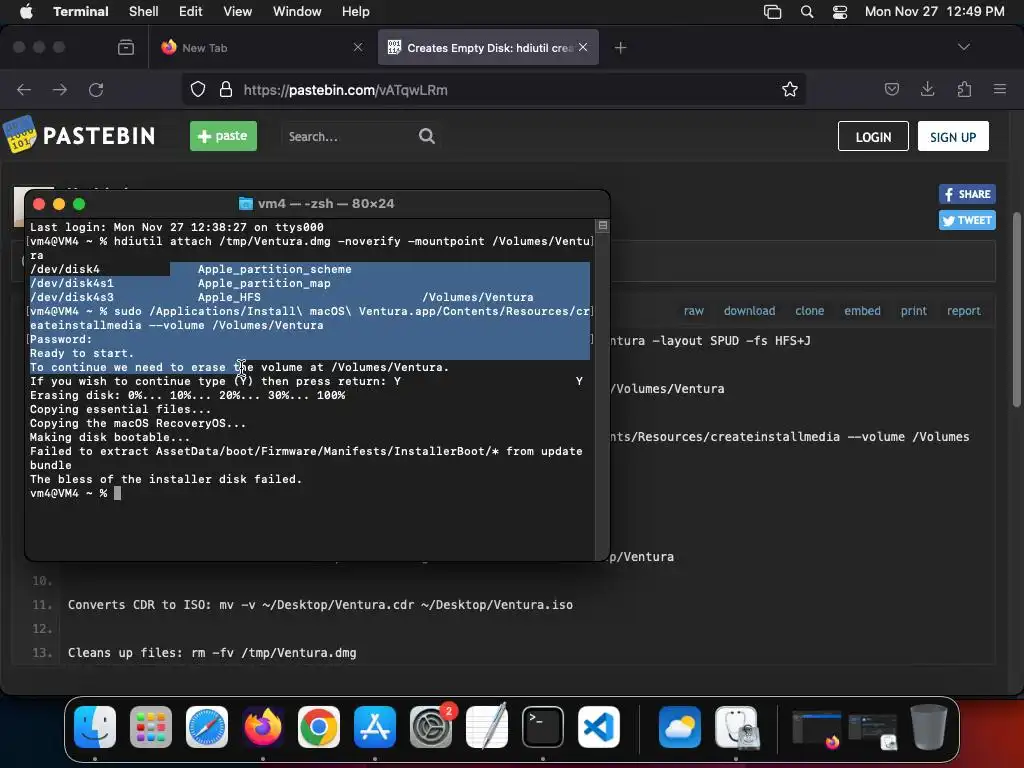This screenshot has height=768, width=1024.
Task: Open Spotlight search in menu bar
Action: click(x=807, y=11)
